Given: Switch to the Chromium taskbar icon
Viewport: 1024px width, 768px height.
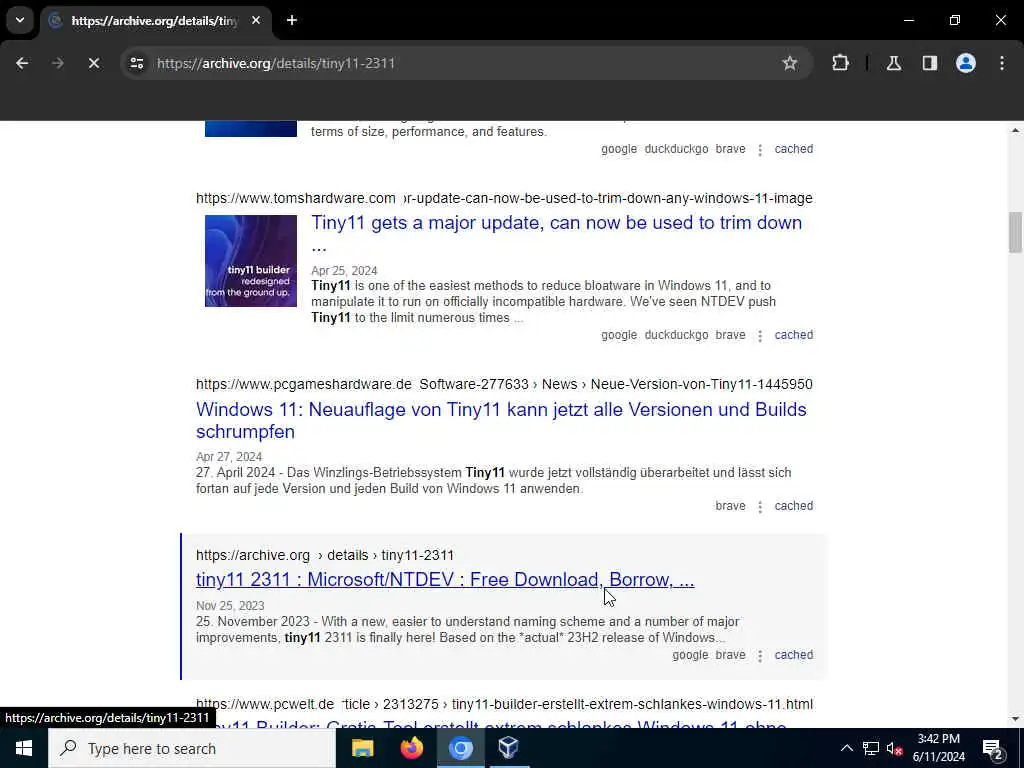Looking at the screenshot, I should coord(460,748).
